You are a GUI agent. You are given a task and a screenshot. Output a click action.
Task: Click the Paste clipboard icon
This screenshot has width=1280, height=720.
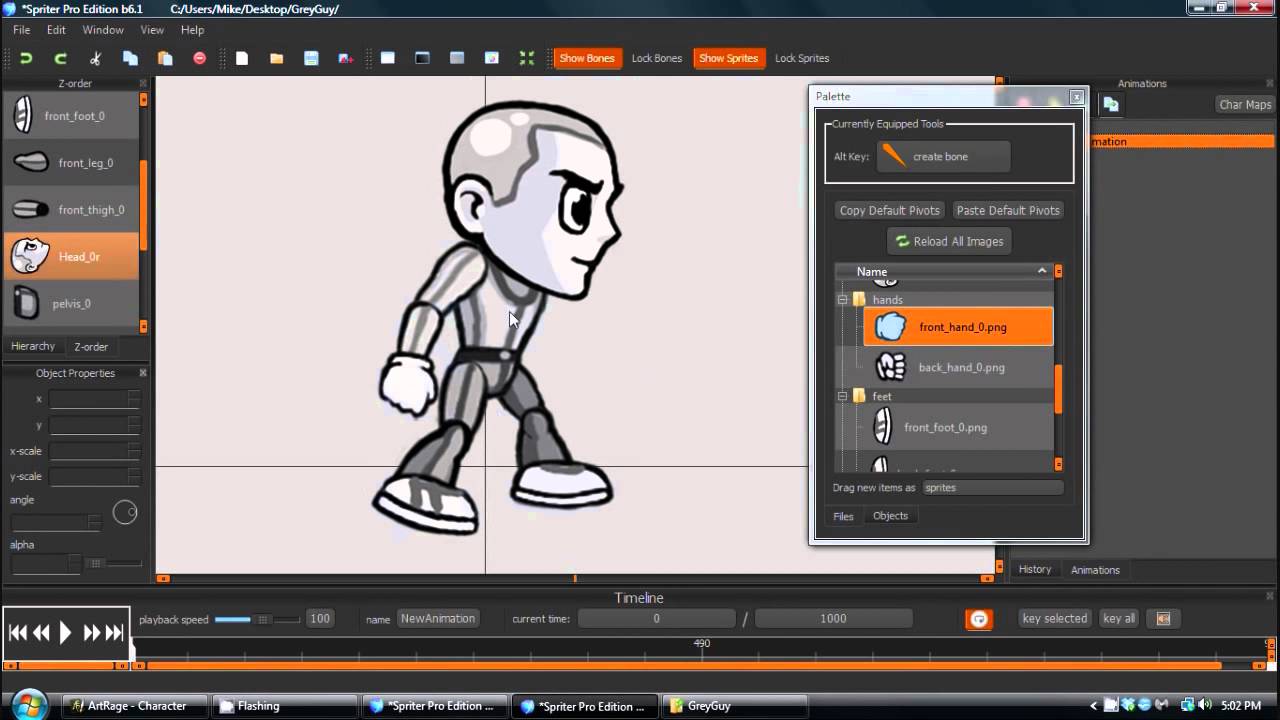pyautogui.click(x=165, y=58)
